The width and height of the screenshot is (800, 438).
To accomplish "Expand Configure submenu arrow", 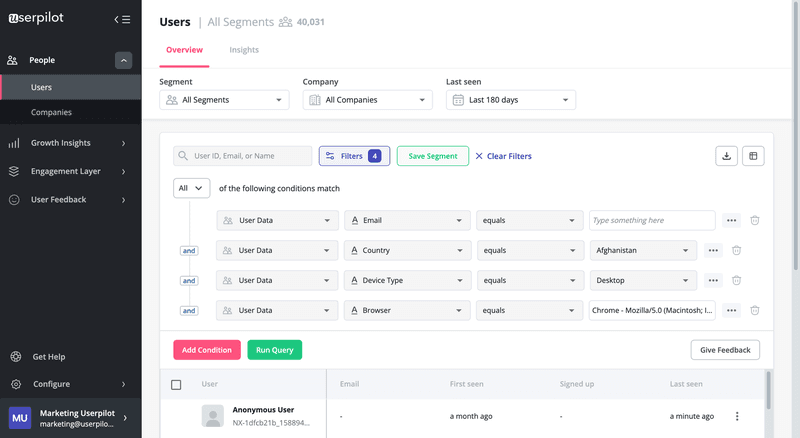I will pyautogui.click(x=123, y=384).
